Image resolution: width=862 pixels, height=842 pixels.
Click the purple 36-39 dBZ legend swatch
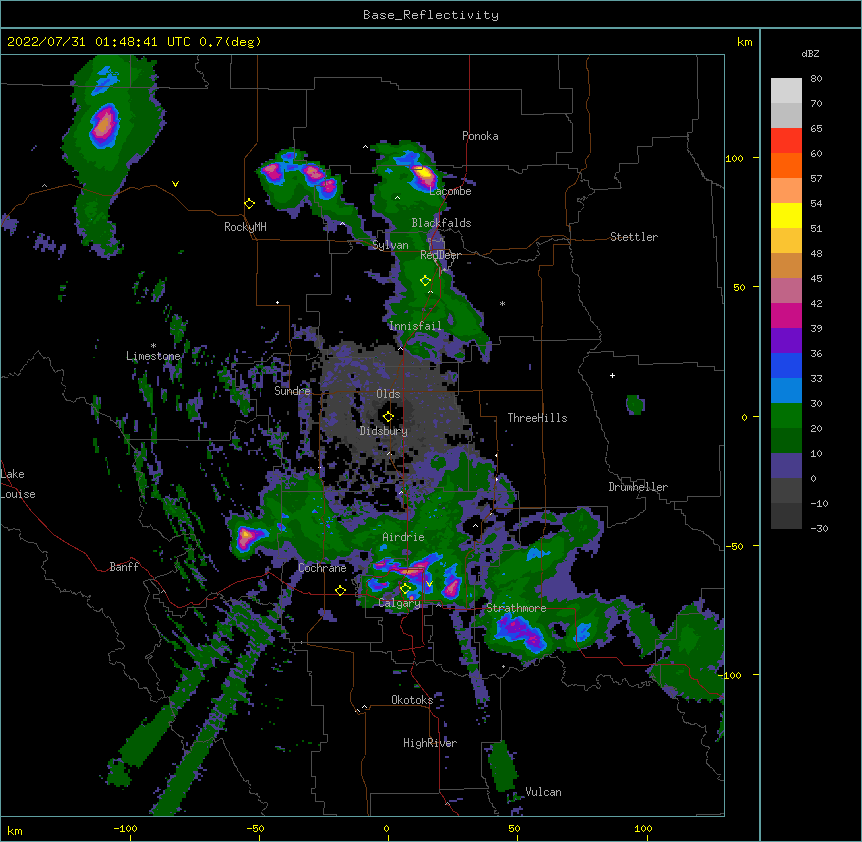click(x=786, y=341)
